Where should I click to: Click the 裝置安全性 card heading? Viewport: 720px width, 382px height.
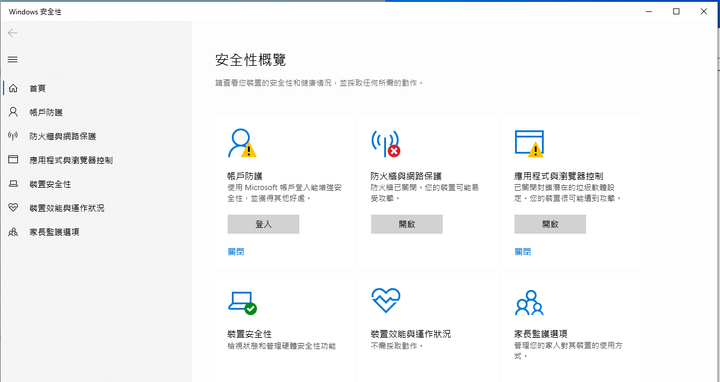[x=249, y=334]
